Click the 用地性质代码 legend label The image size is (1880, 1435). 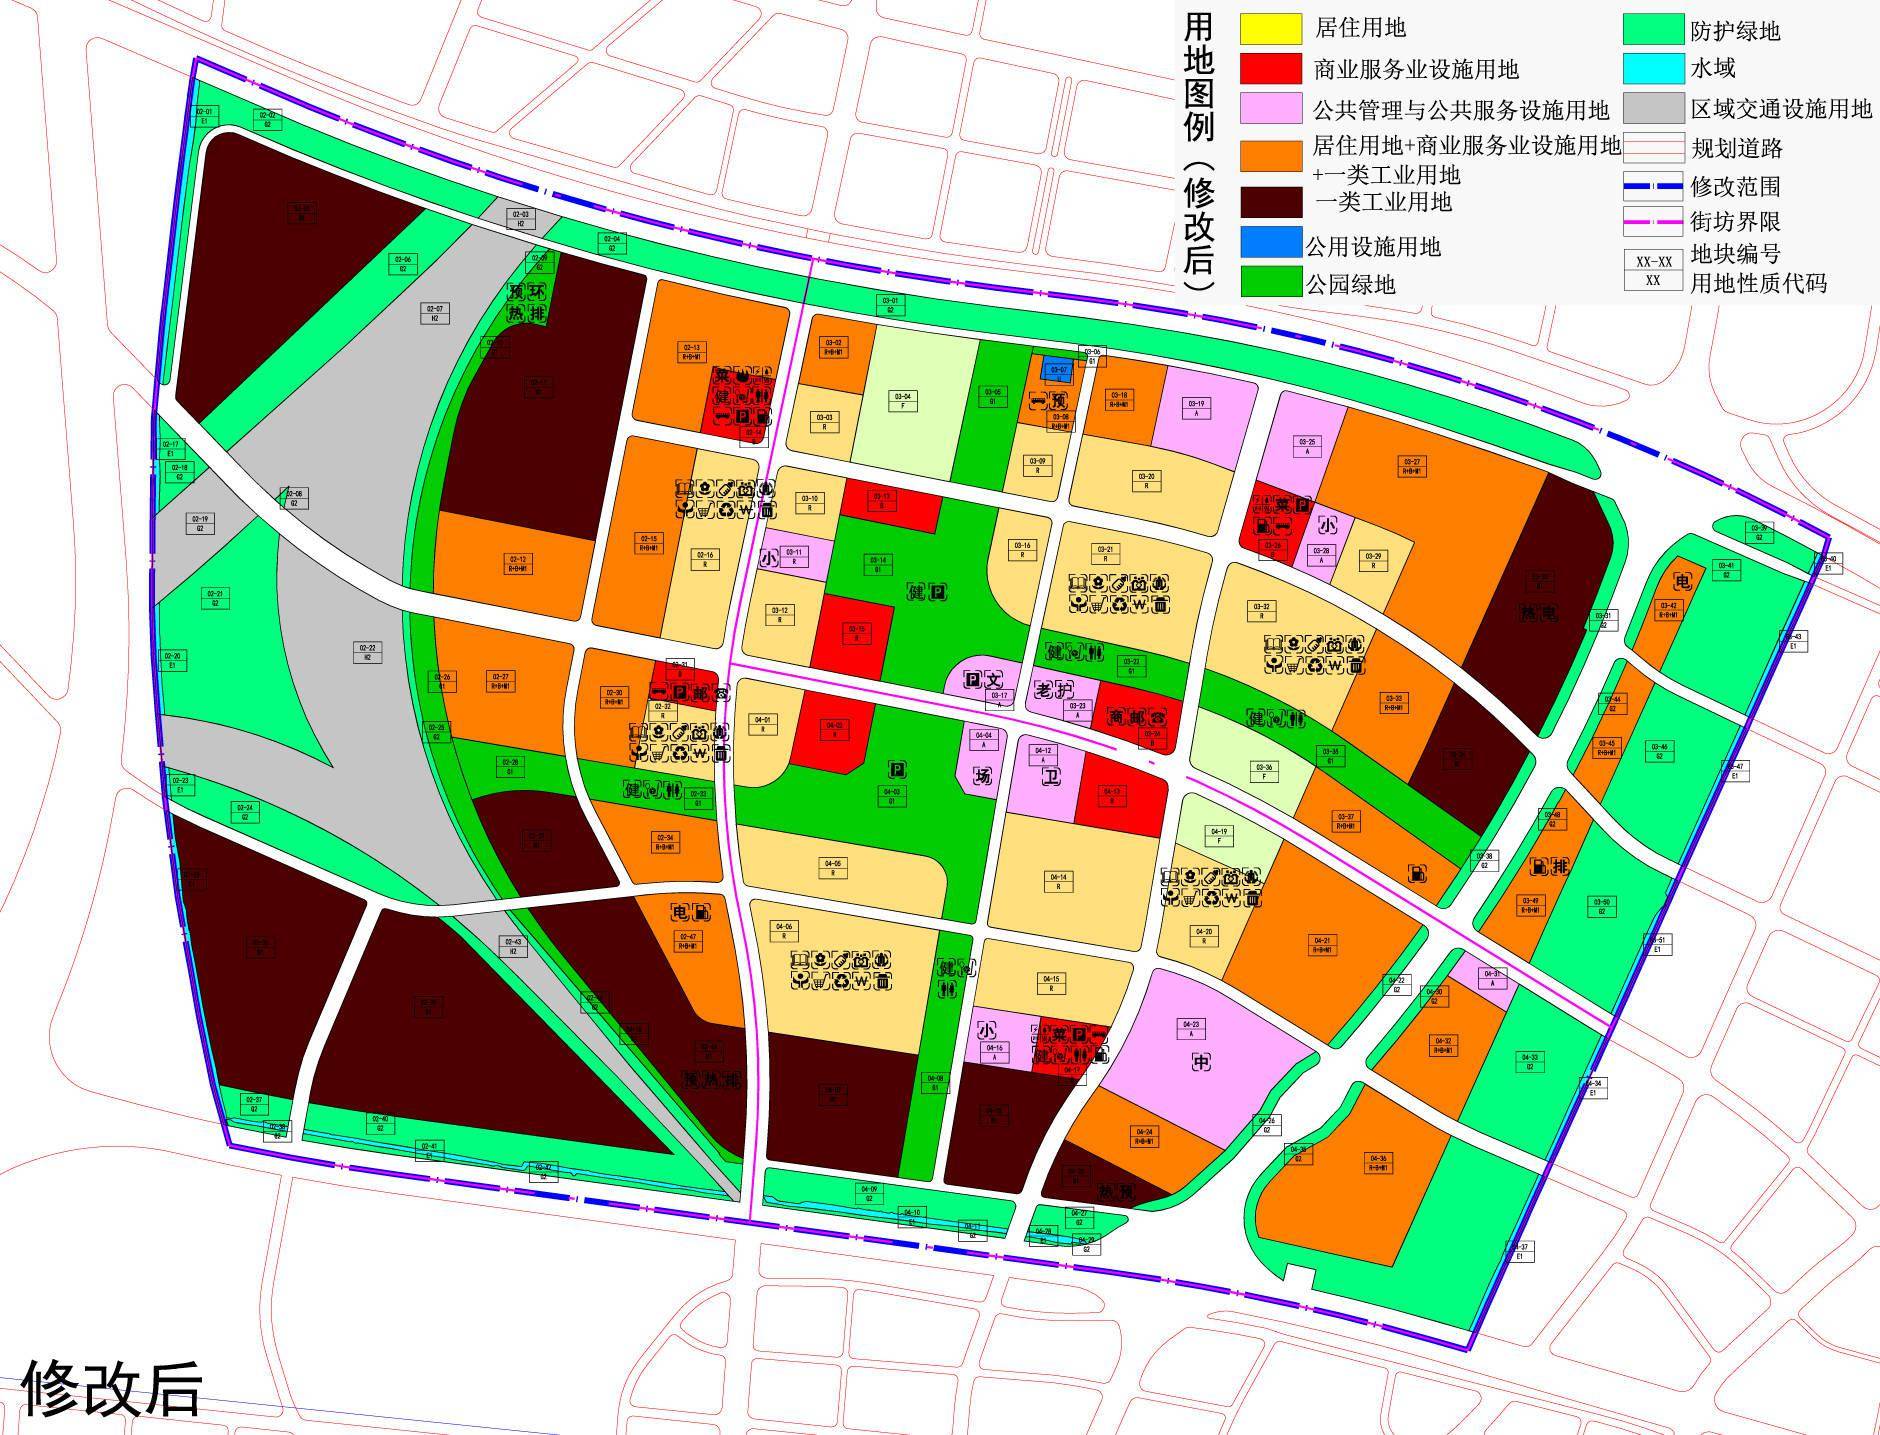tap(1759, 284)
